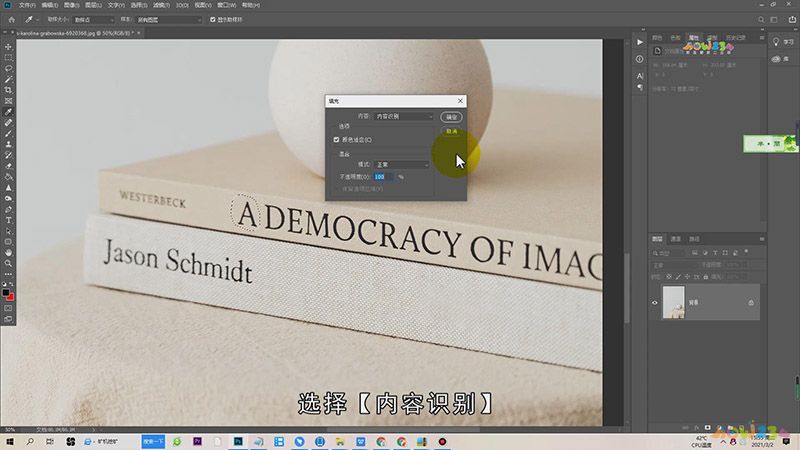Open Photoshop from the taskbar
This screenshot has width=800, height=450.
tap(238, 441)
